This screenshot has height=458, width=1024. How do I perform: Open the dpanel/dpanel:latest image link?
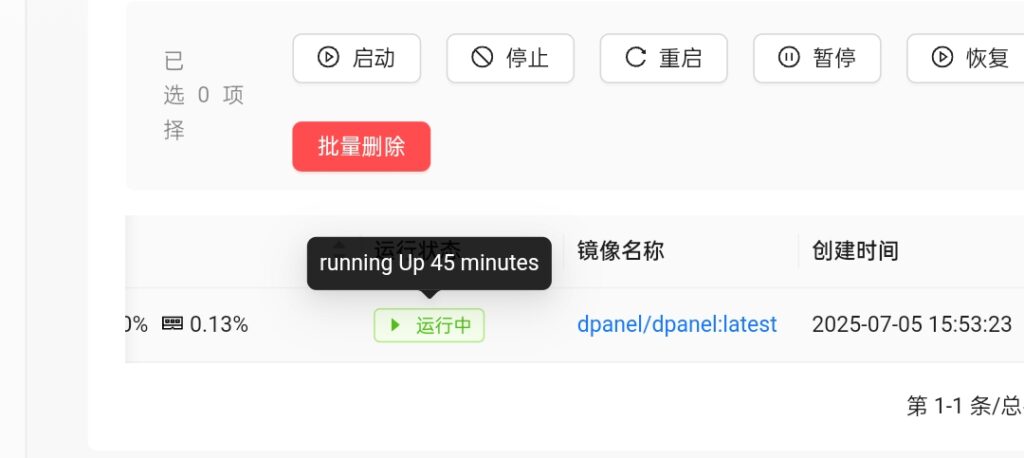(677, 324)
